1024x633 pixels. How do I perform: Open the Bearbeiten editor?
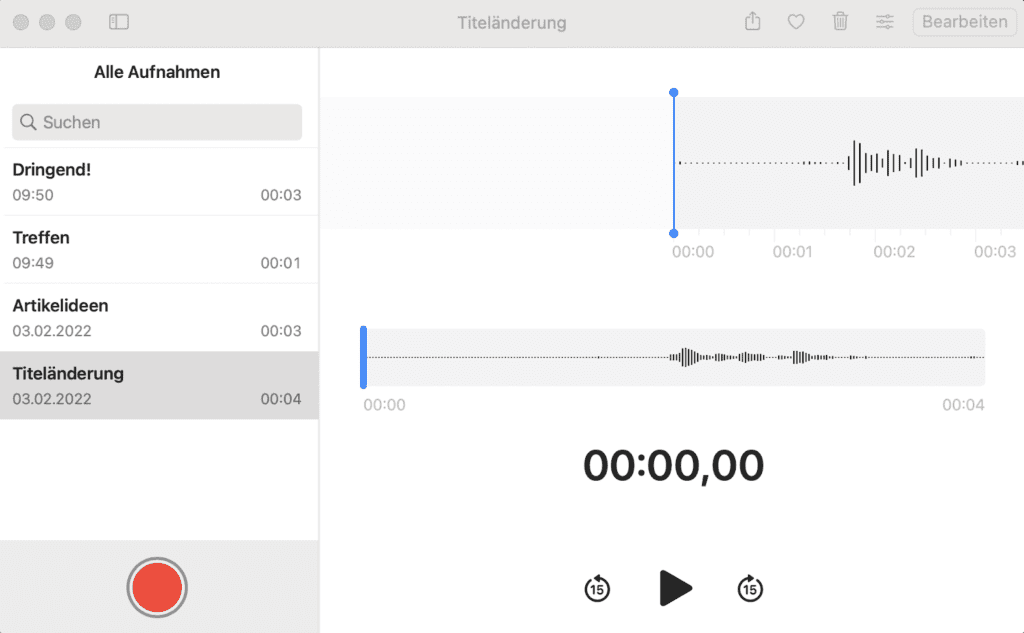[x=963, y=21]
